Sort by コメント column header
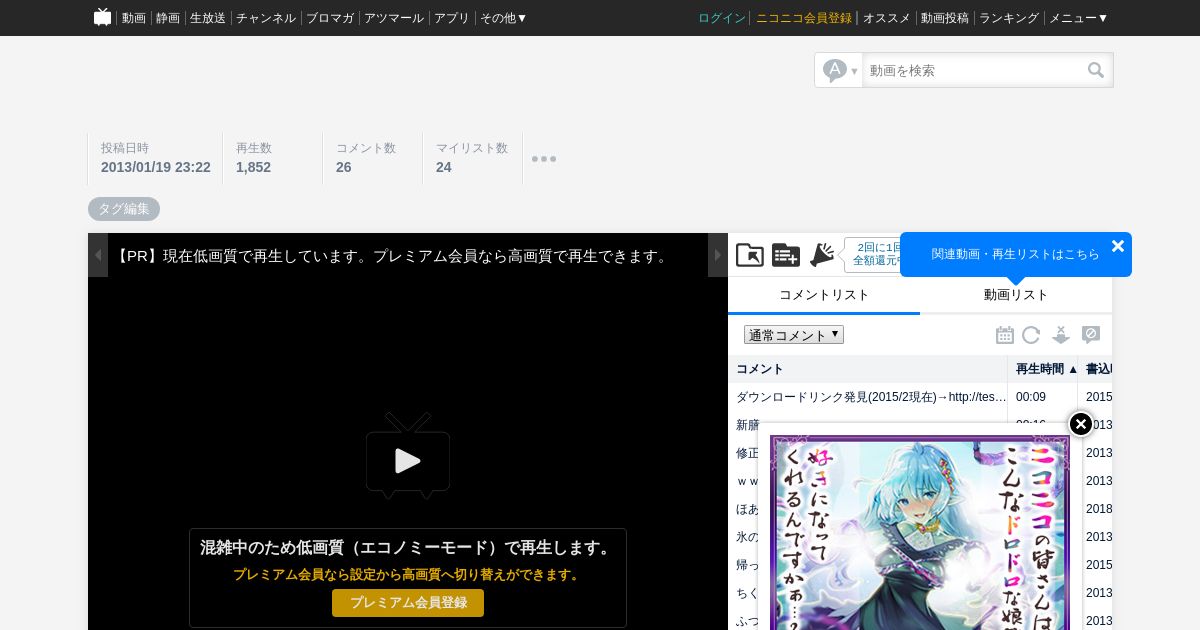Screen dimensions: 1200x630 (868, 369)
